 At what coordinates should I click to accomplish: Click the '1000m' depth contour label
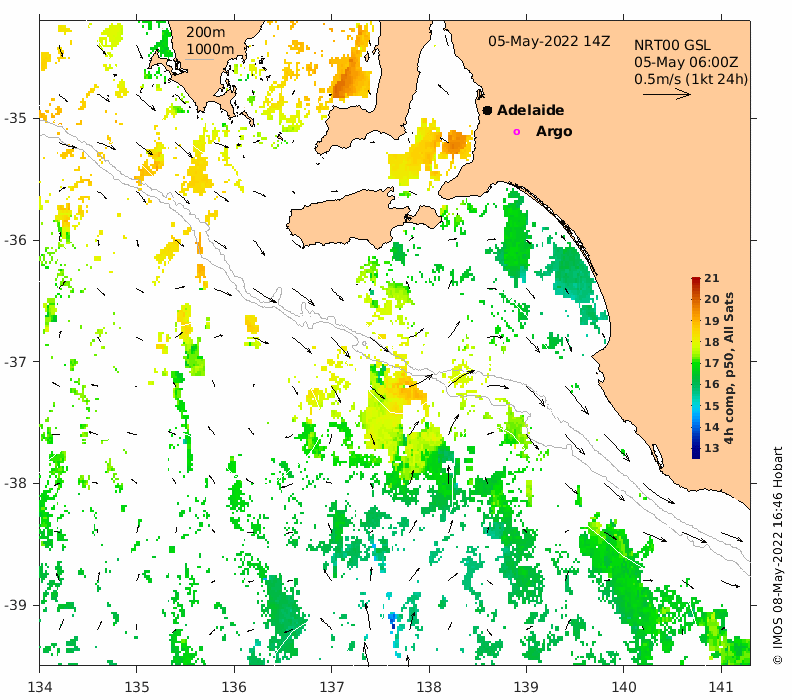(210, 49)
